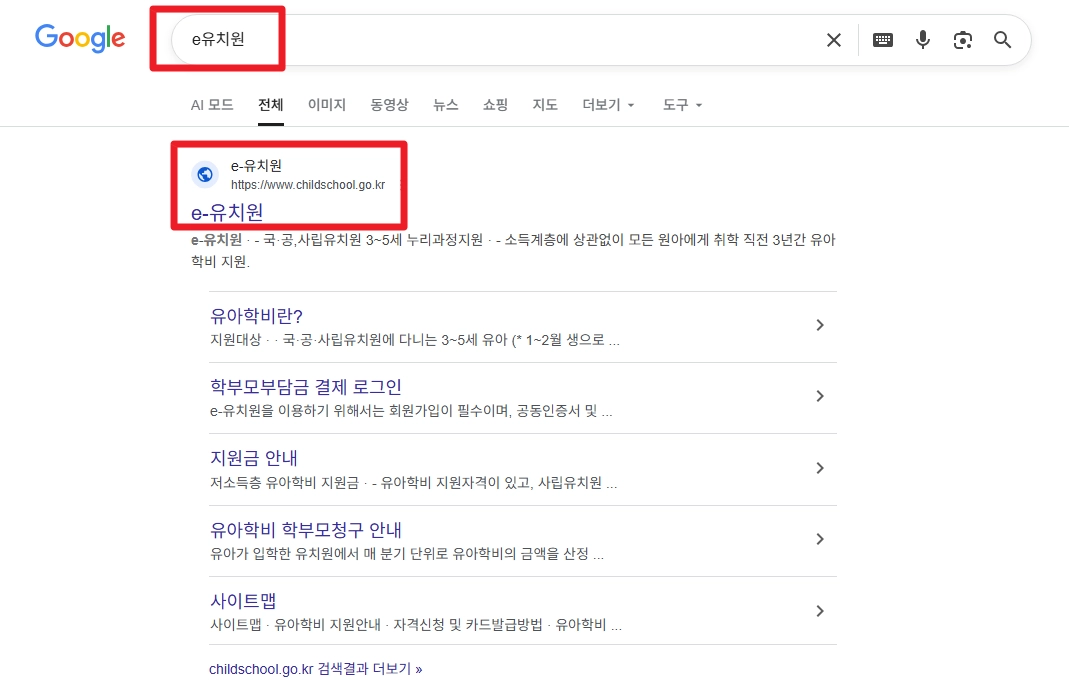
Task: Click the arrow beside 사이트맵 result
Action: tap(820, 610)
